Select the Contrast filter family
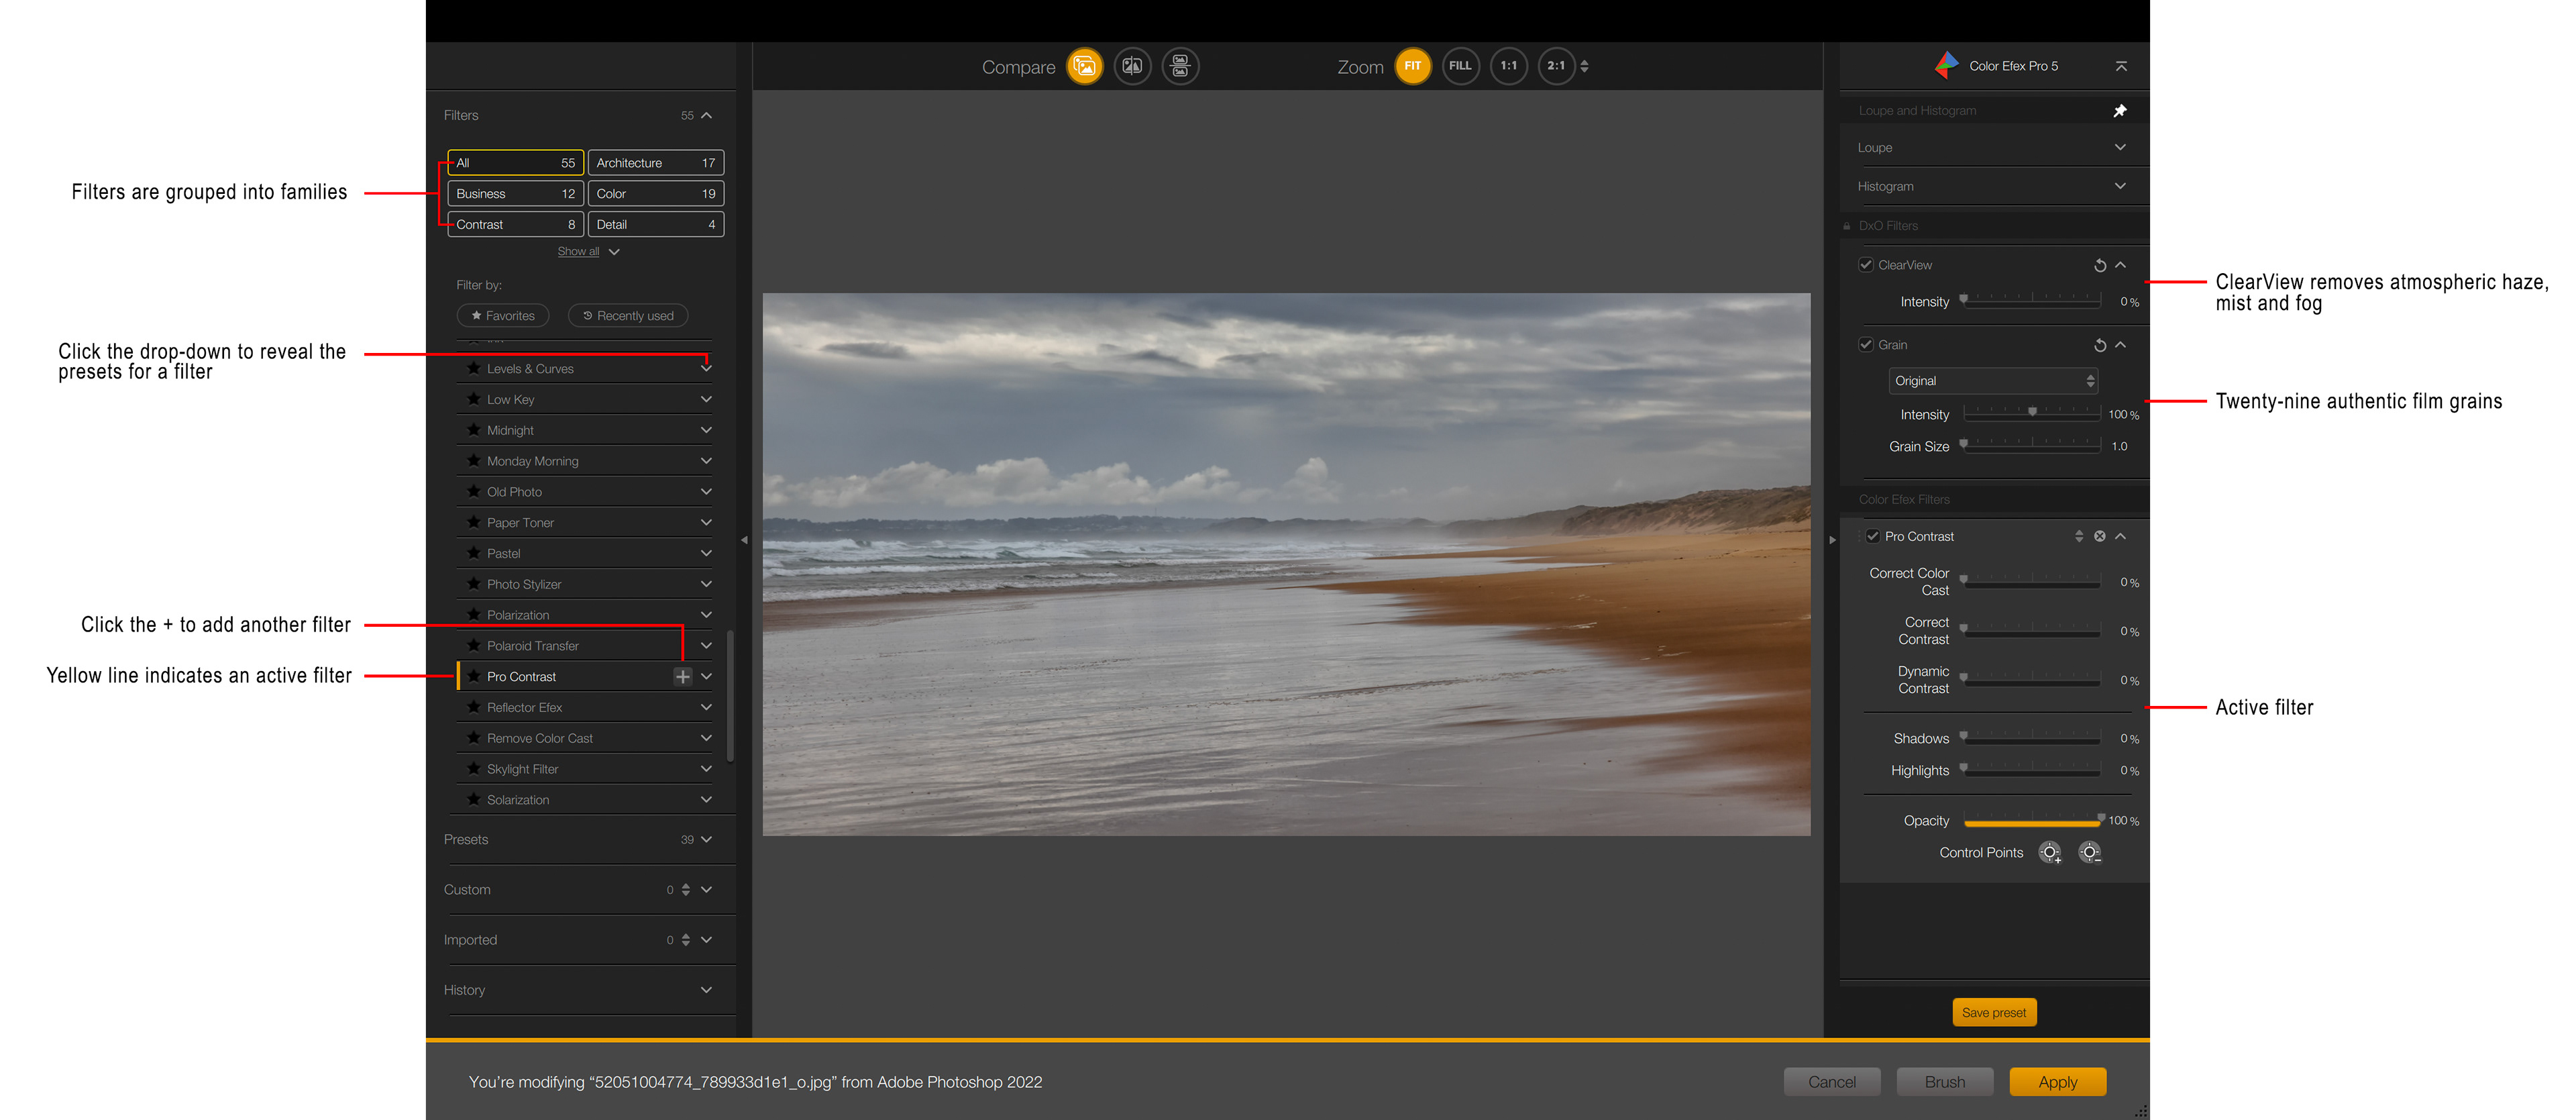The height and width of the screenshot is (1120, 2576). click(514, 225)
